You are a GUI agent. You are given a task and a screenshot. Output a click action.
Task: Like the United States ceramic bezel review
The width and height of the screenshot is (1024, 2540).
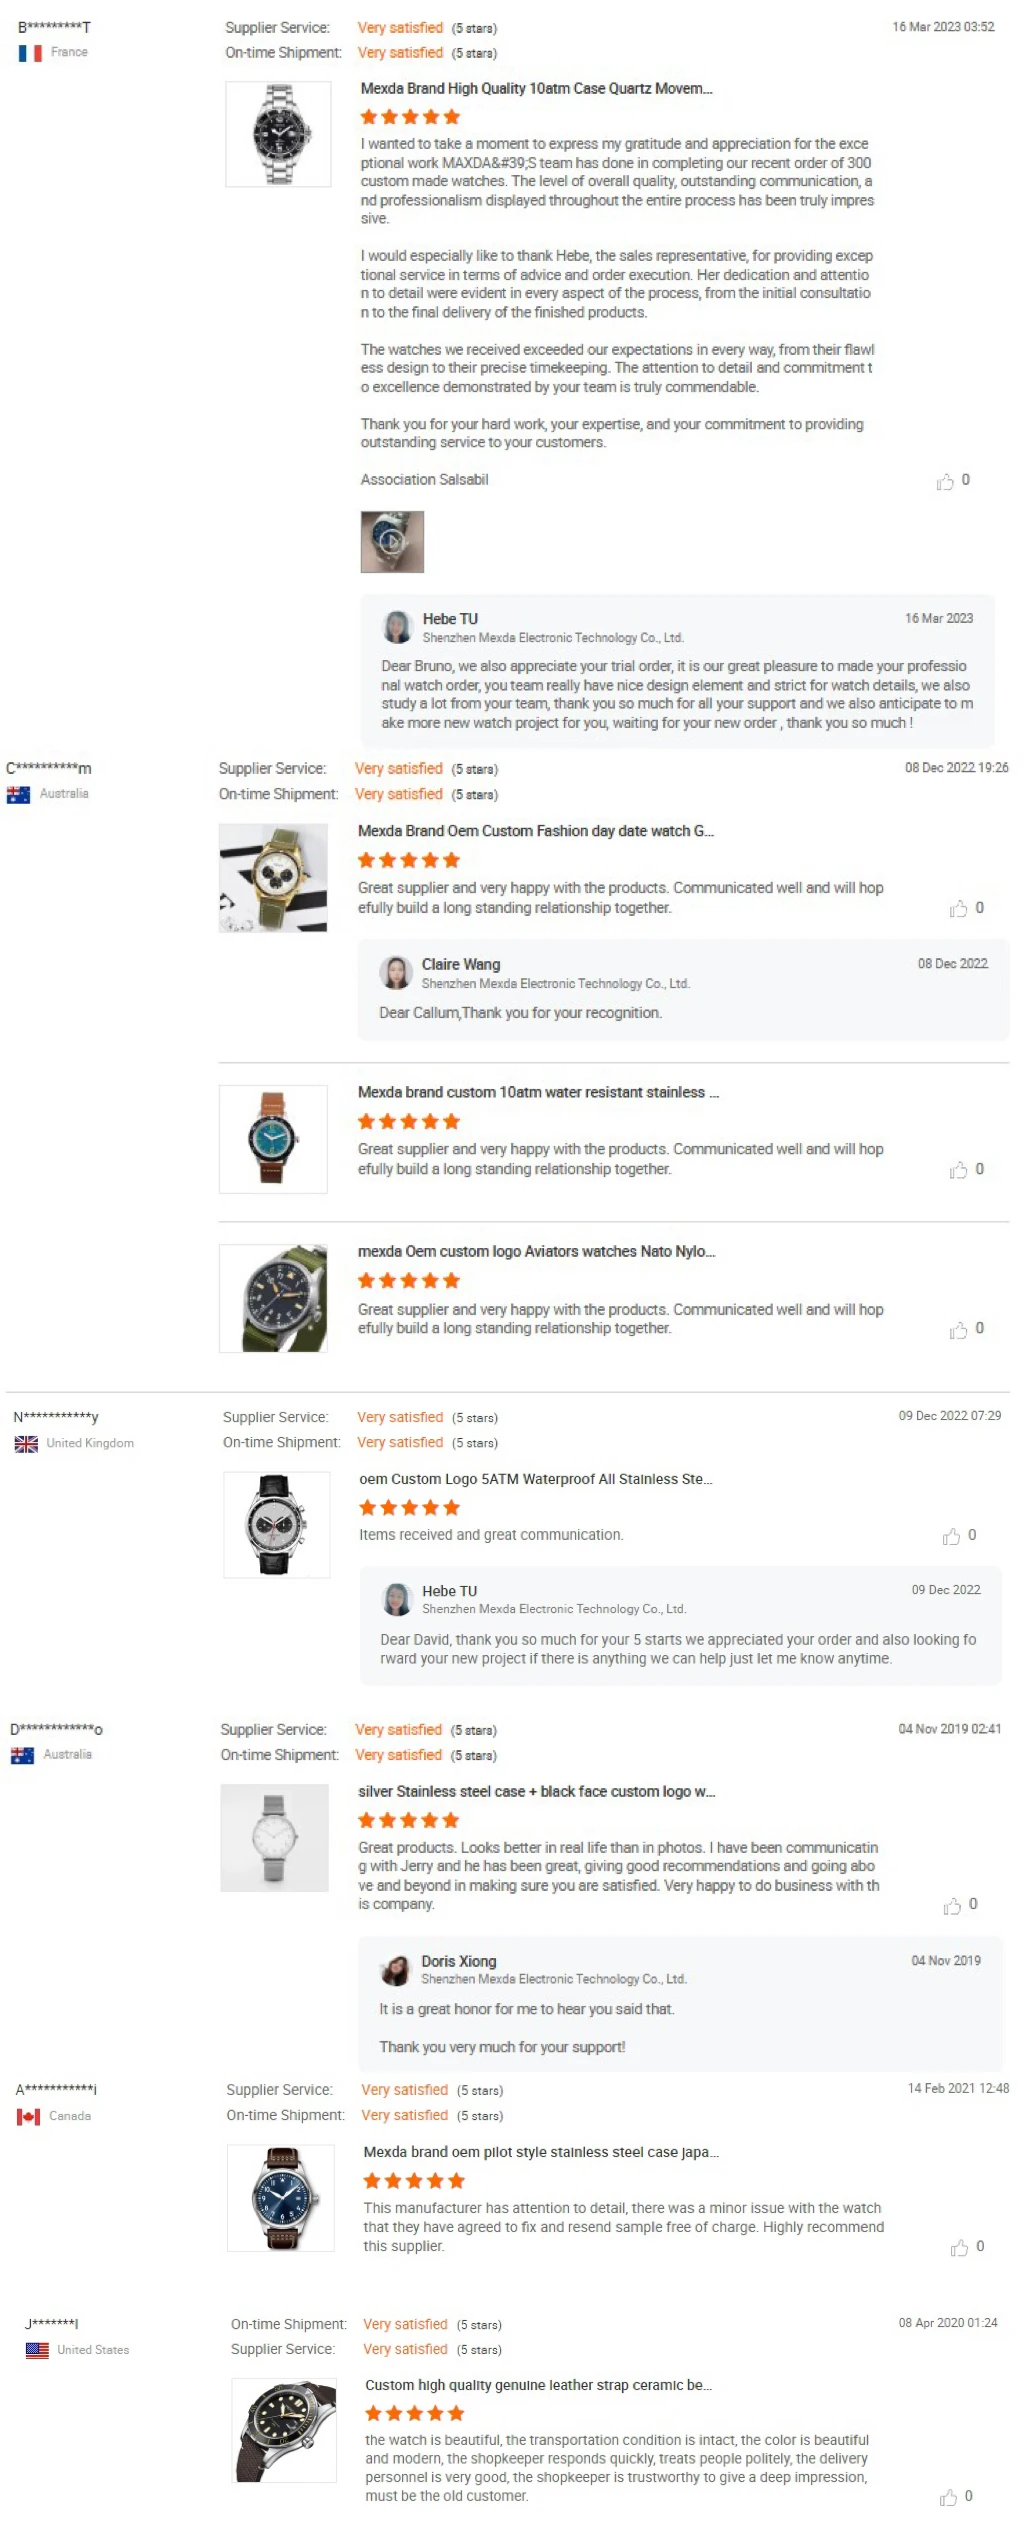[948, 2498]
